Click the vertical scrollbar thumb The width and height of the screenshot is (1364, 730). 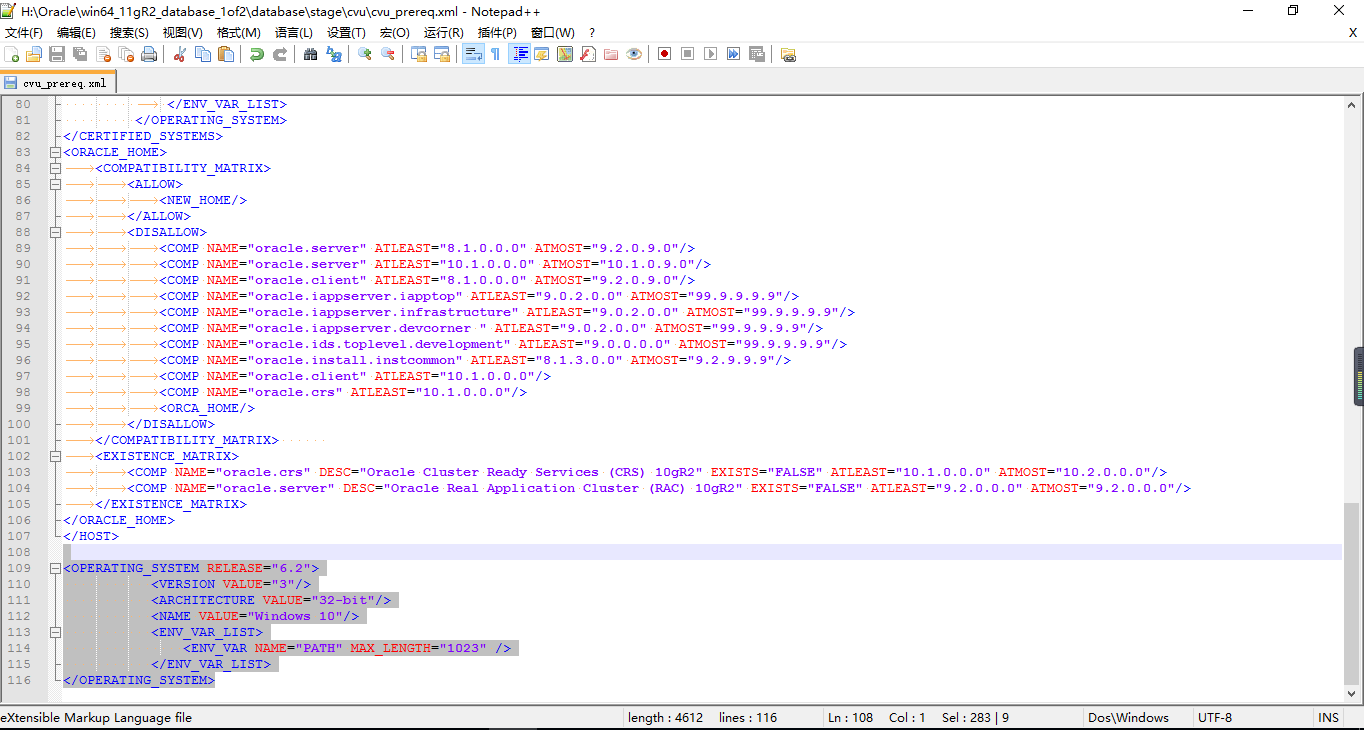click(1352, 592)
